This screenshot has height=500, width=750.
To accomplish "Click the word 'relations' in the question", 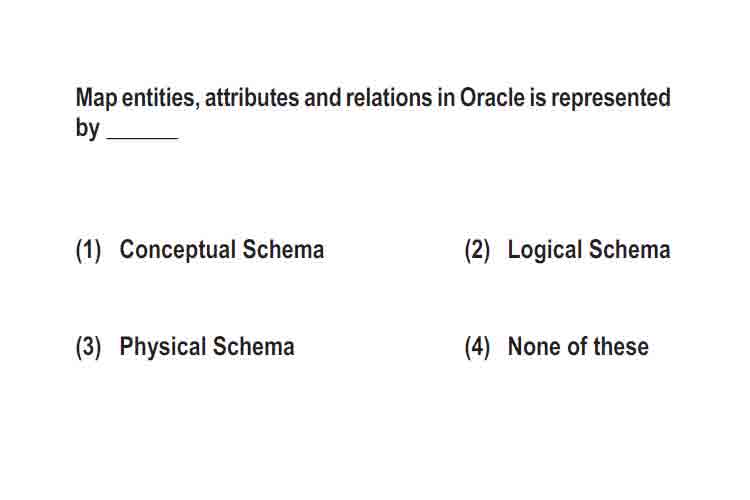I will [x=388, y=98].
